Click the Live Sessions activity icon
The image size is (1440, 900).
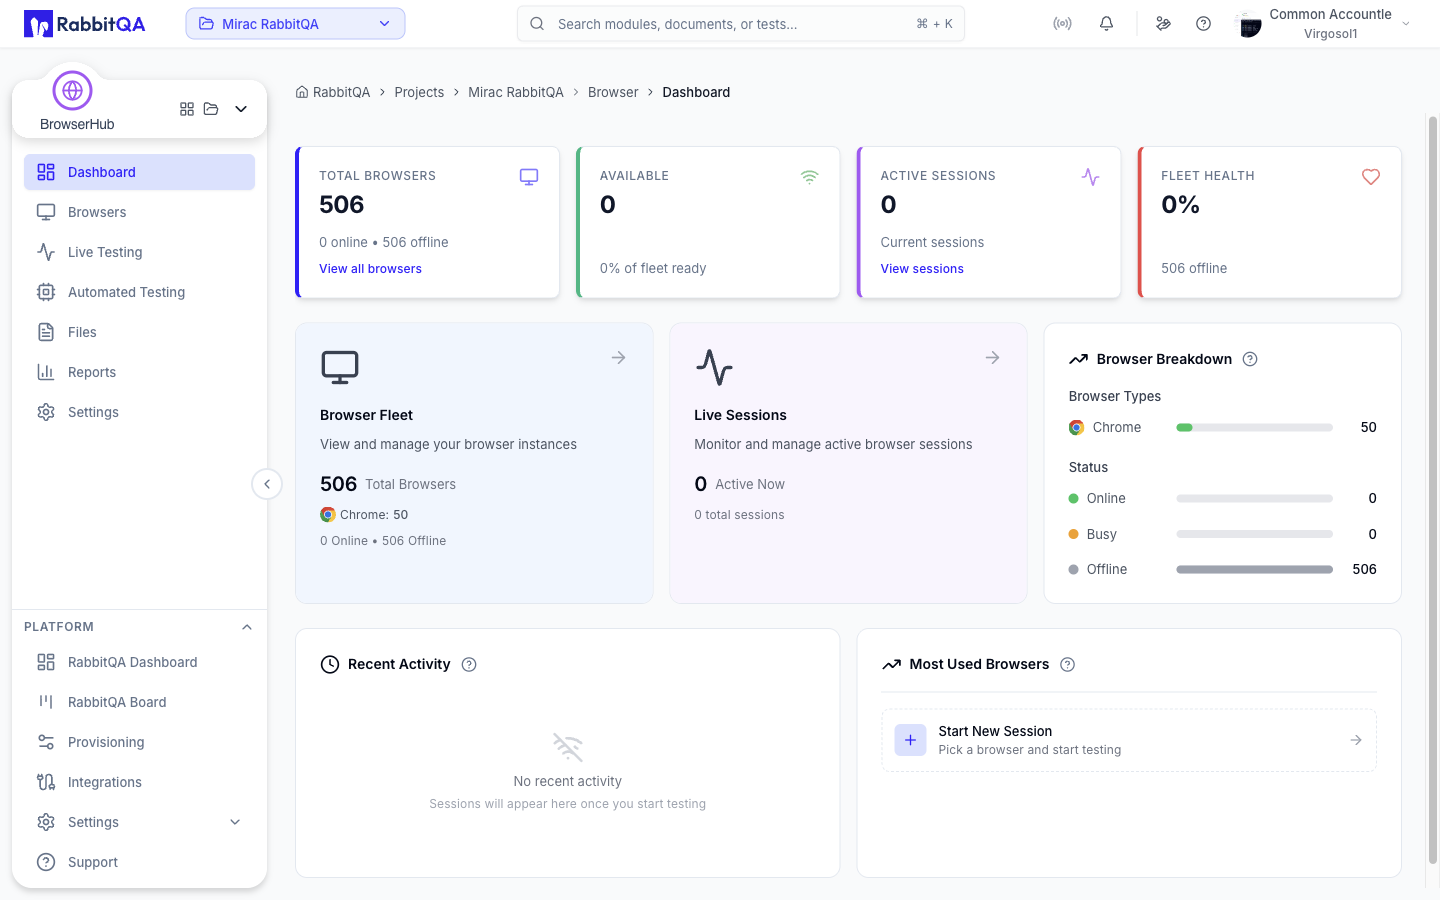pos(714,367)
